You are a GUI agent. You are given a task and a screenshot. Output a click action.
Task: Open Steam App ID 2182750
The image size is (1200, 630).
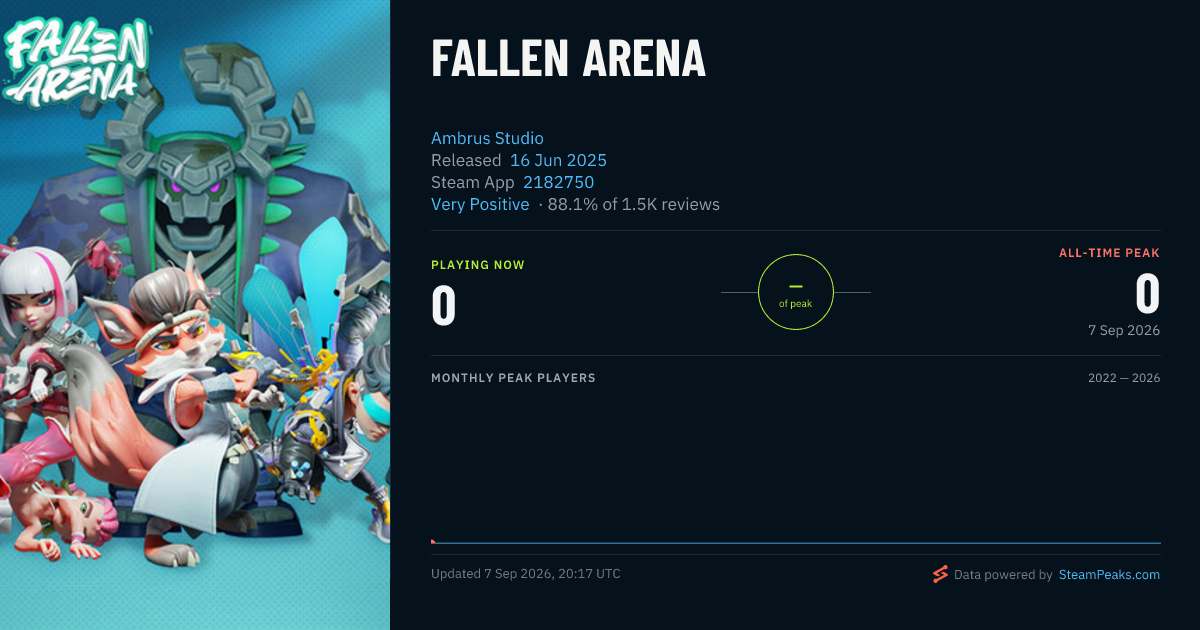(x=558, y=182)
